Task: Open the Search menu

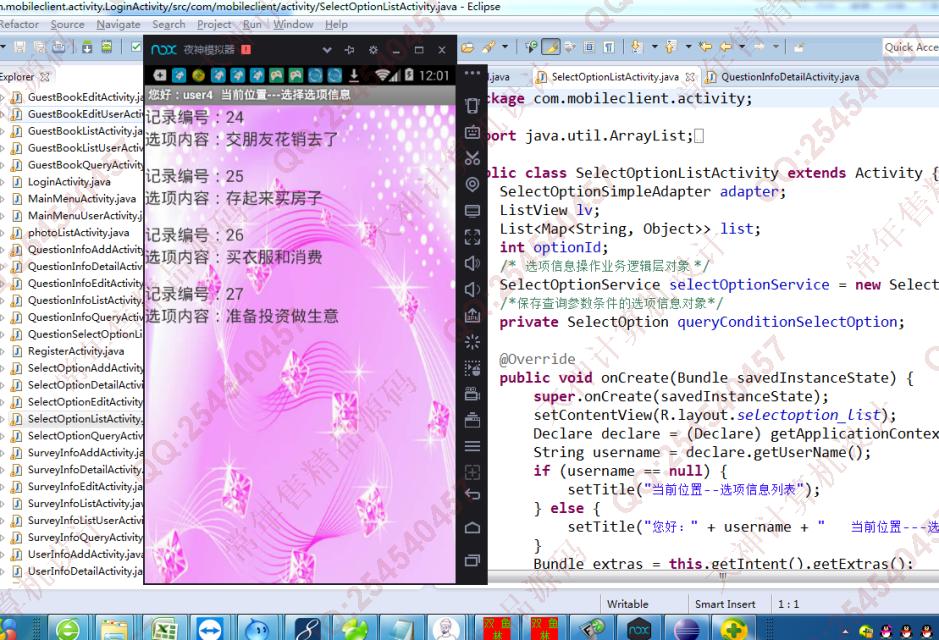Action: point(168,25)
